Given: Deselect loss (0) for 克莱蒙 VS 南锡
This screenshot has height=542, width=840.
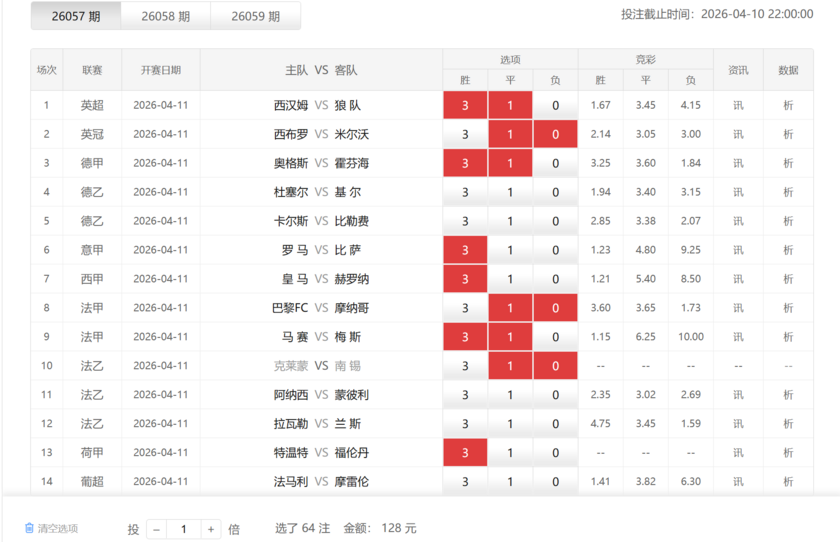Looking at the screenshot, I should [x=556, y=365].
